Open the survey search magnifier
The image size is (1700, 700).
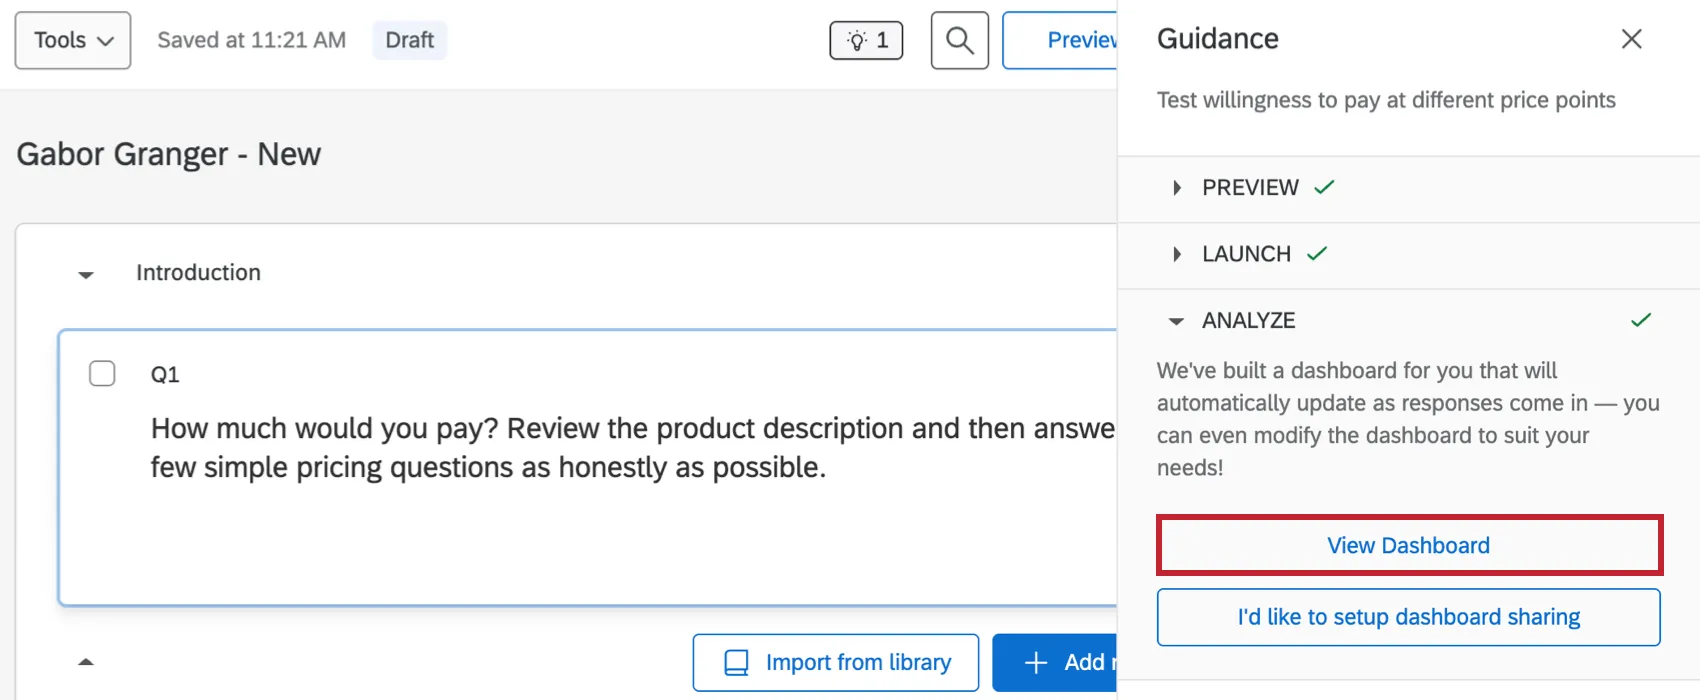click(960, 40)
